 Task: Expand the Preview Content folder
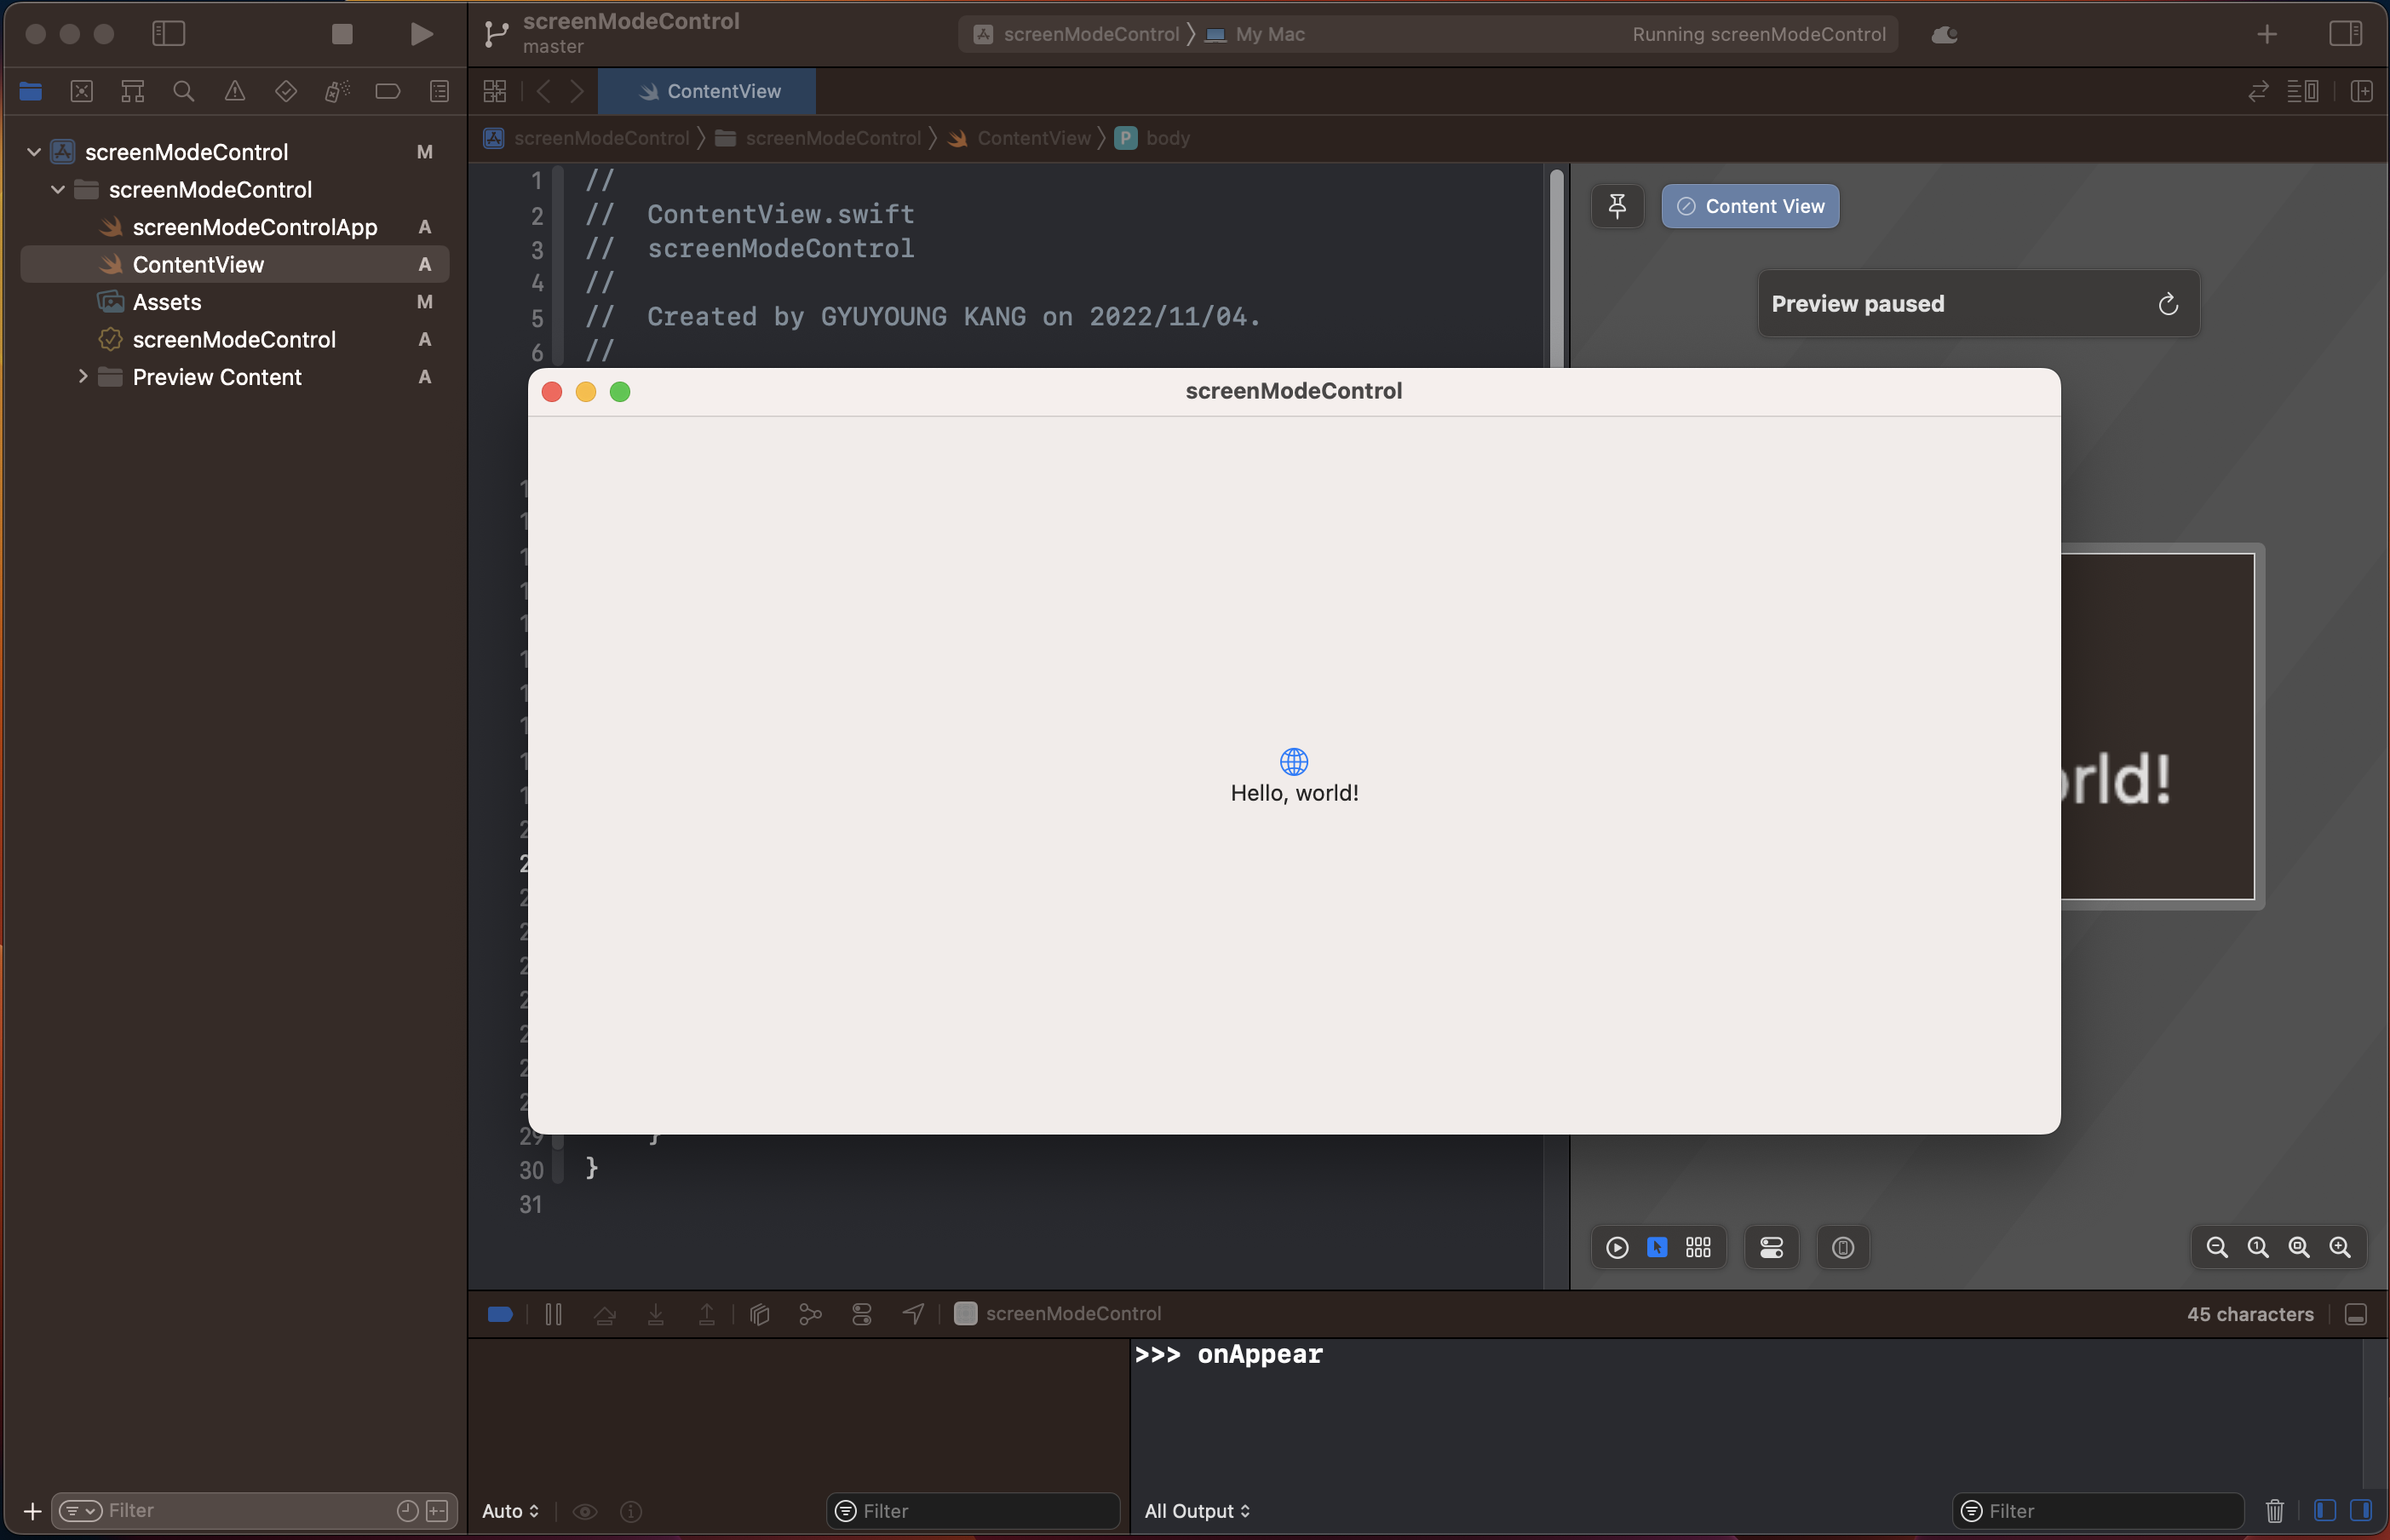coord(83,377)
